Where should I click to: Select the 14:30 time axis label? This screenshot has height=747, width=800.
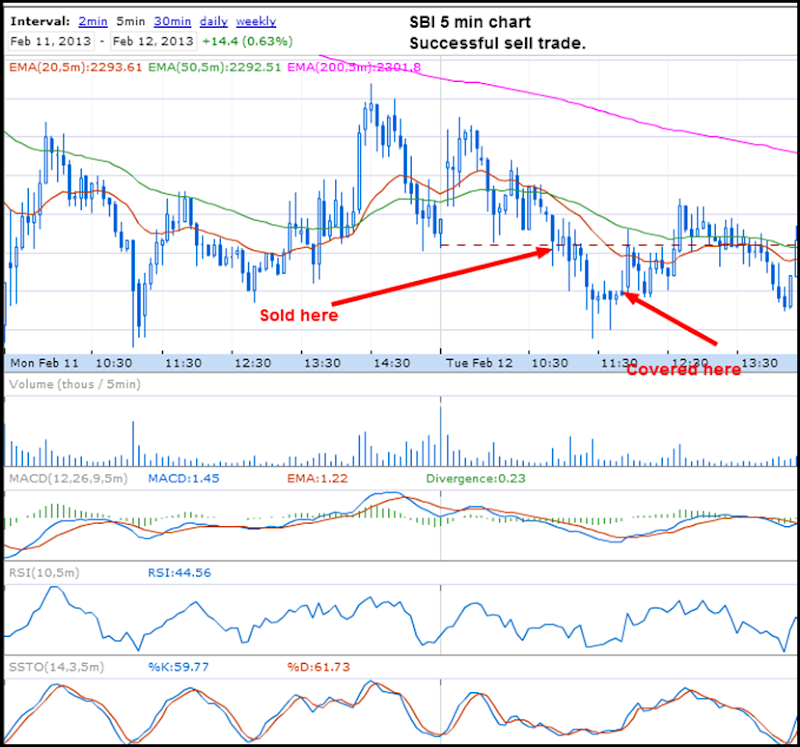point(392,363)
